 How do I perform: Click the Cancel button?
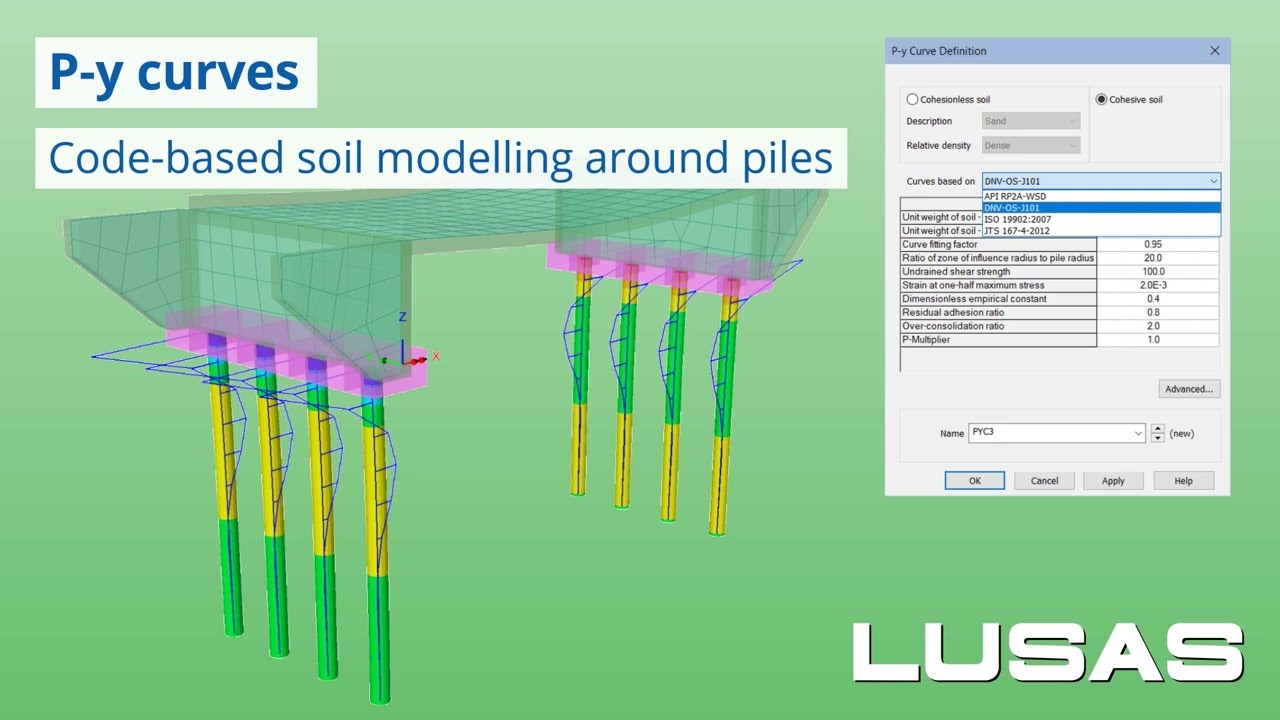click(1044, 481)
